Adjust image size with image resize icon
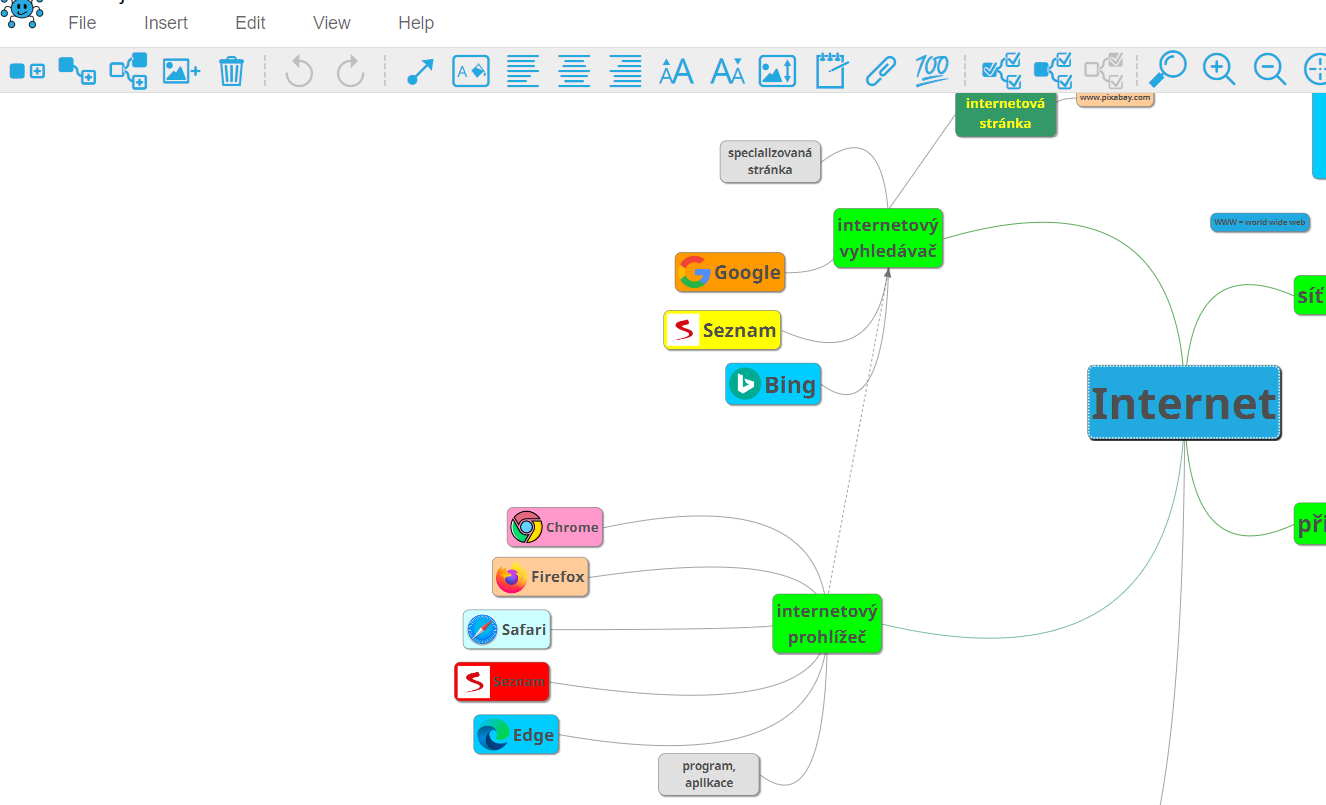 pyautogui.click(x=777, y=71)
